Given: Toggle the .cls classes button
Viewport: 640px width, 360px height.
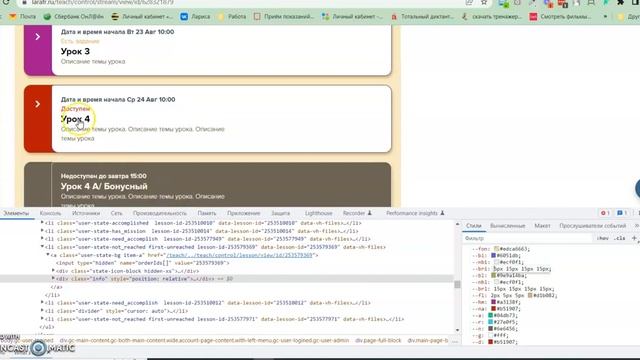Looking at the screenshot, I should pos(620,238).
